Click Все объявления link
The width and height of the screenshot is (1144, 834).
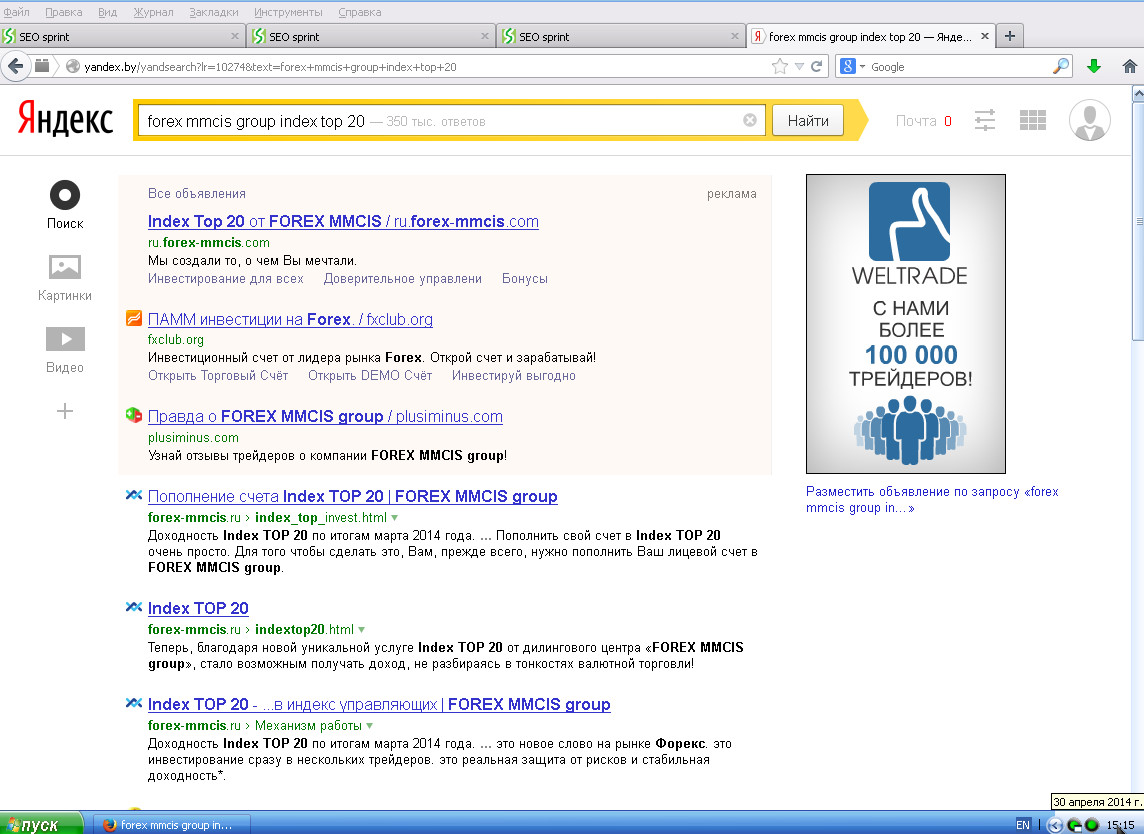tap(196, 193)
